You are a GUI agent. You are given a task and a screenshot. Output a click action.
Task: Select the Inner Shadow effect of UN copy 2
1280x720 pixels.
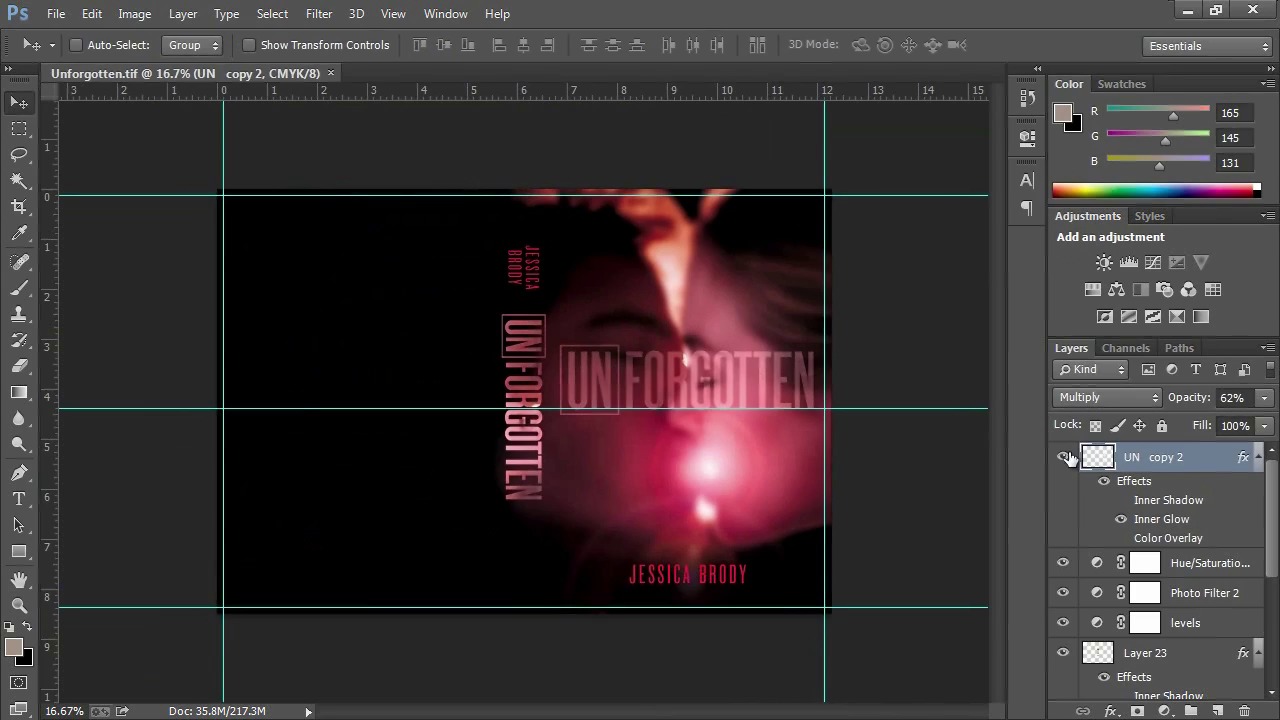pos(1168,500)
